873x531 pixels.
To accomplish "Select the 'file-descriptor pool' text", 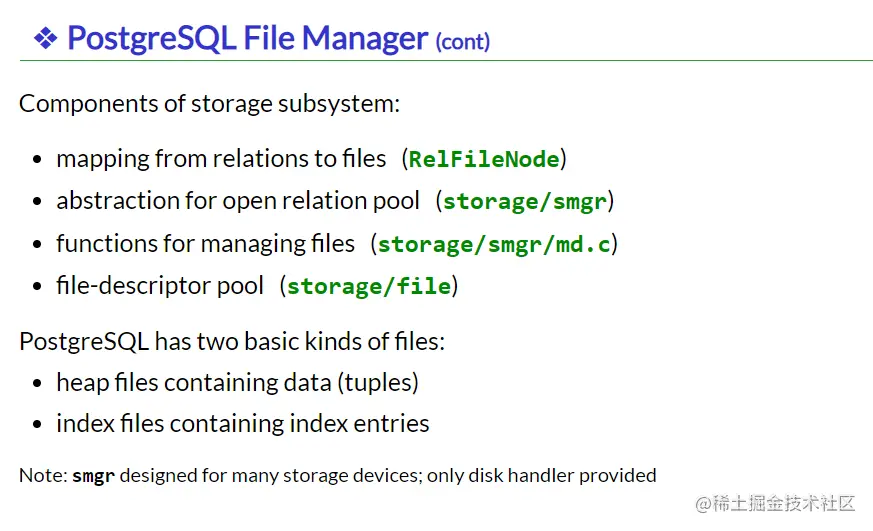I will pos(160,286).
